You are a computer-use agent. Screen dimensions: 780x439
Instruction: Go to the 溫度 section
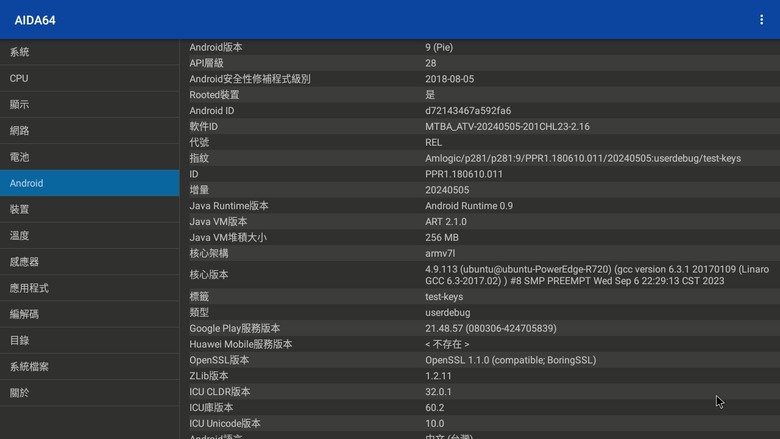coord(90,236)
